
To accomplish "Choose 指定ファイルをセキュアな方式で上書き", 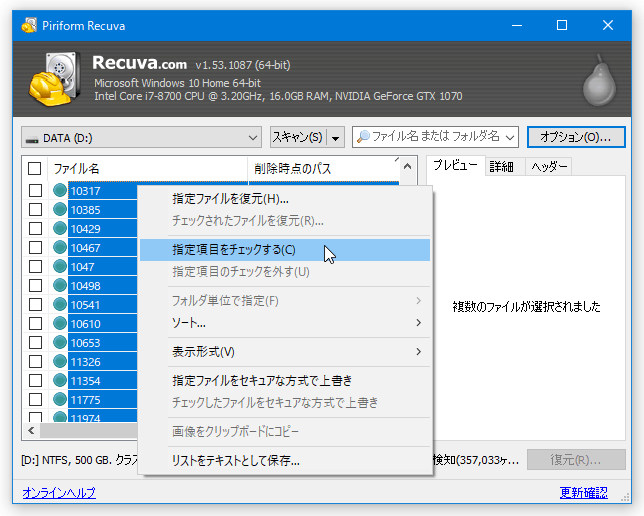I will pos(285,380).
